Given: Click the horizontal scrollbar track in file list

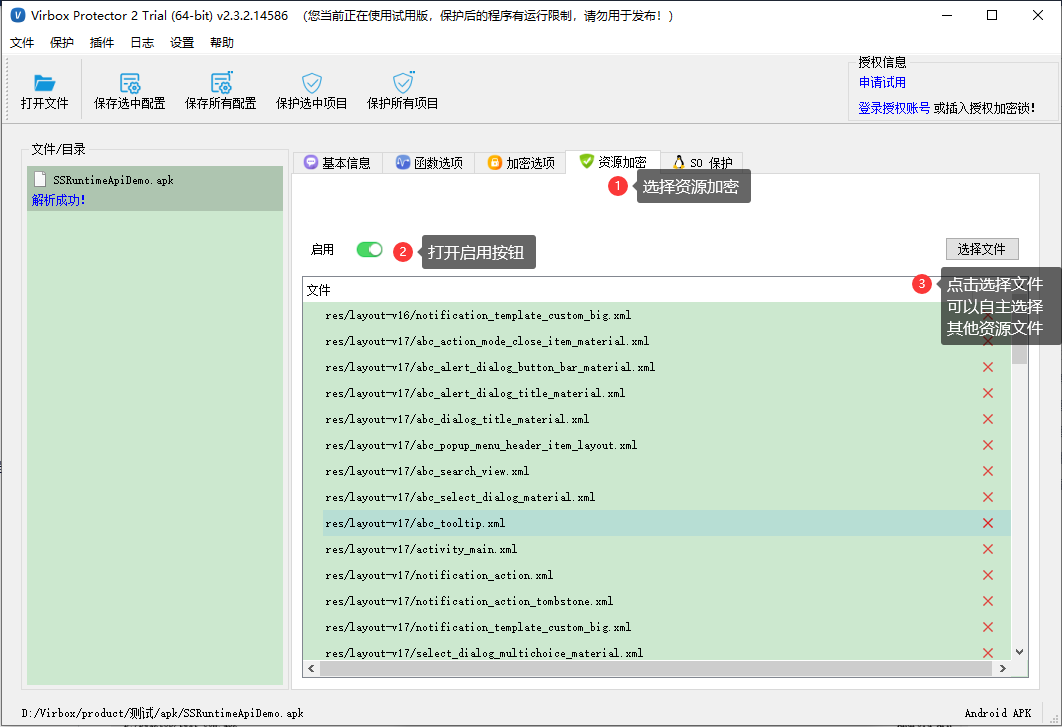Looking at the screenshot, I should pos(657,668).
